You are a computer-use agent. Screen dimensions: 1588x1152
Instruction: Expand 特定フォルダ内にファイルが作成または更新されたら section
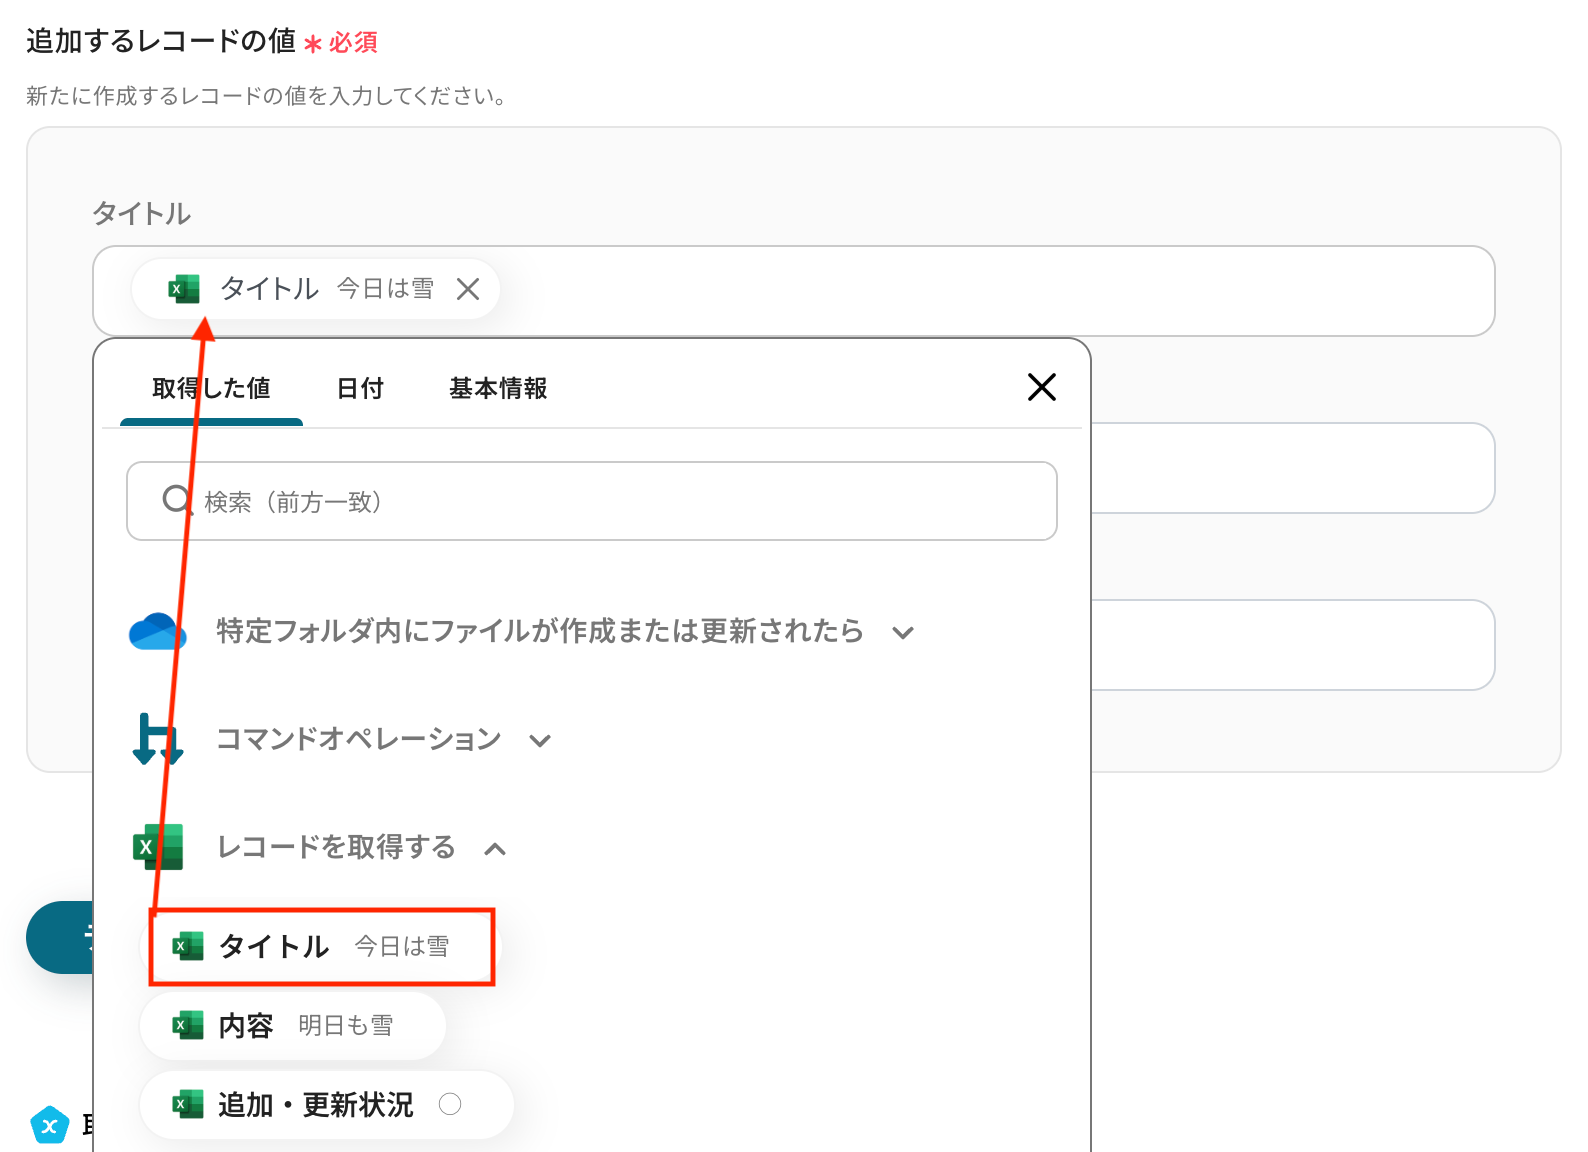click(x=903, y=632)
